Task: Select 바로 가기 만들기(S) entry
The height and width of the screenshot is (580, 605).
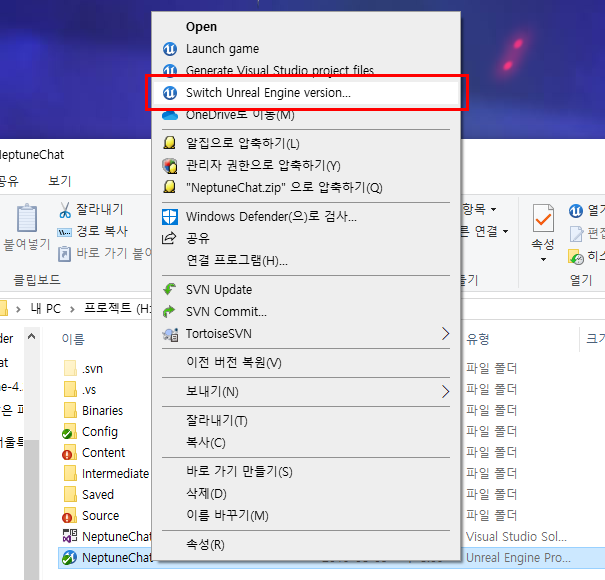Action: 239,471
